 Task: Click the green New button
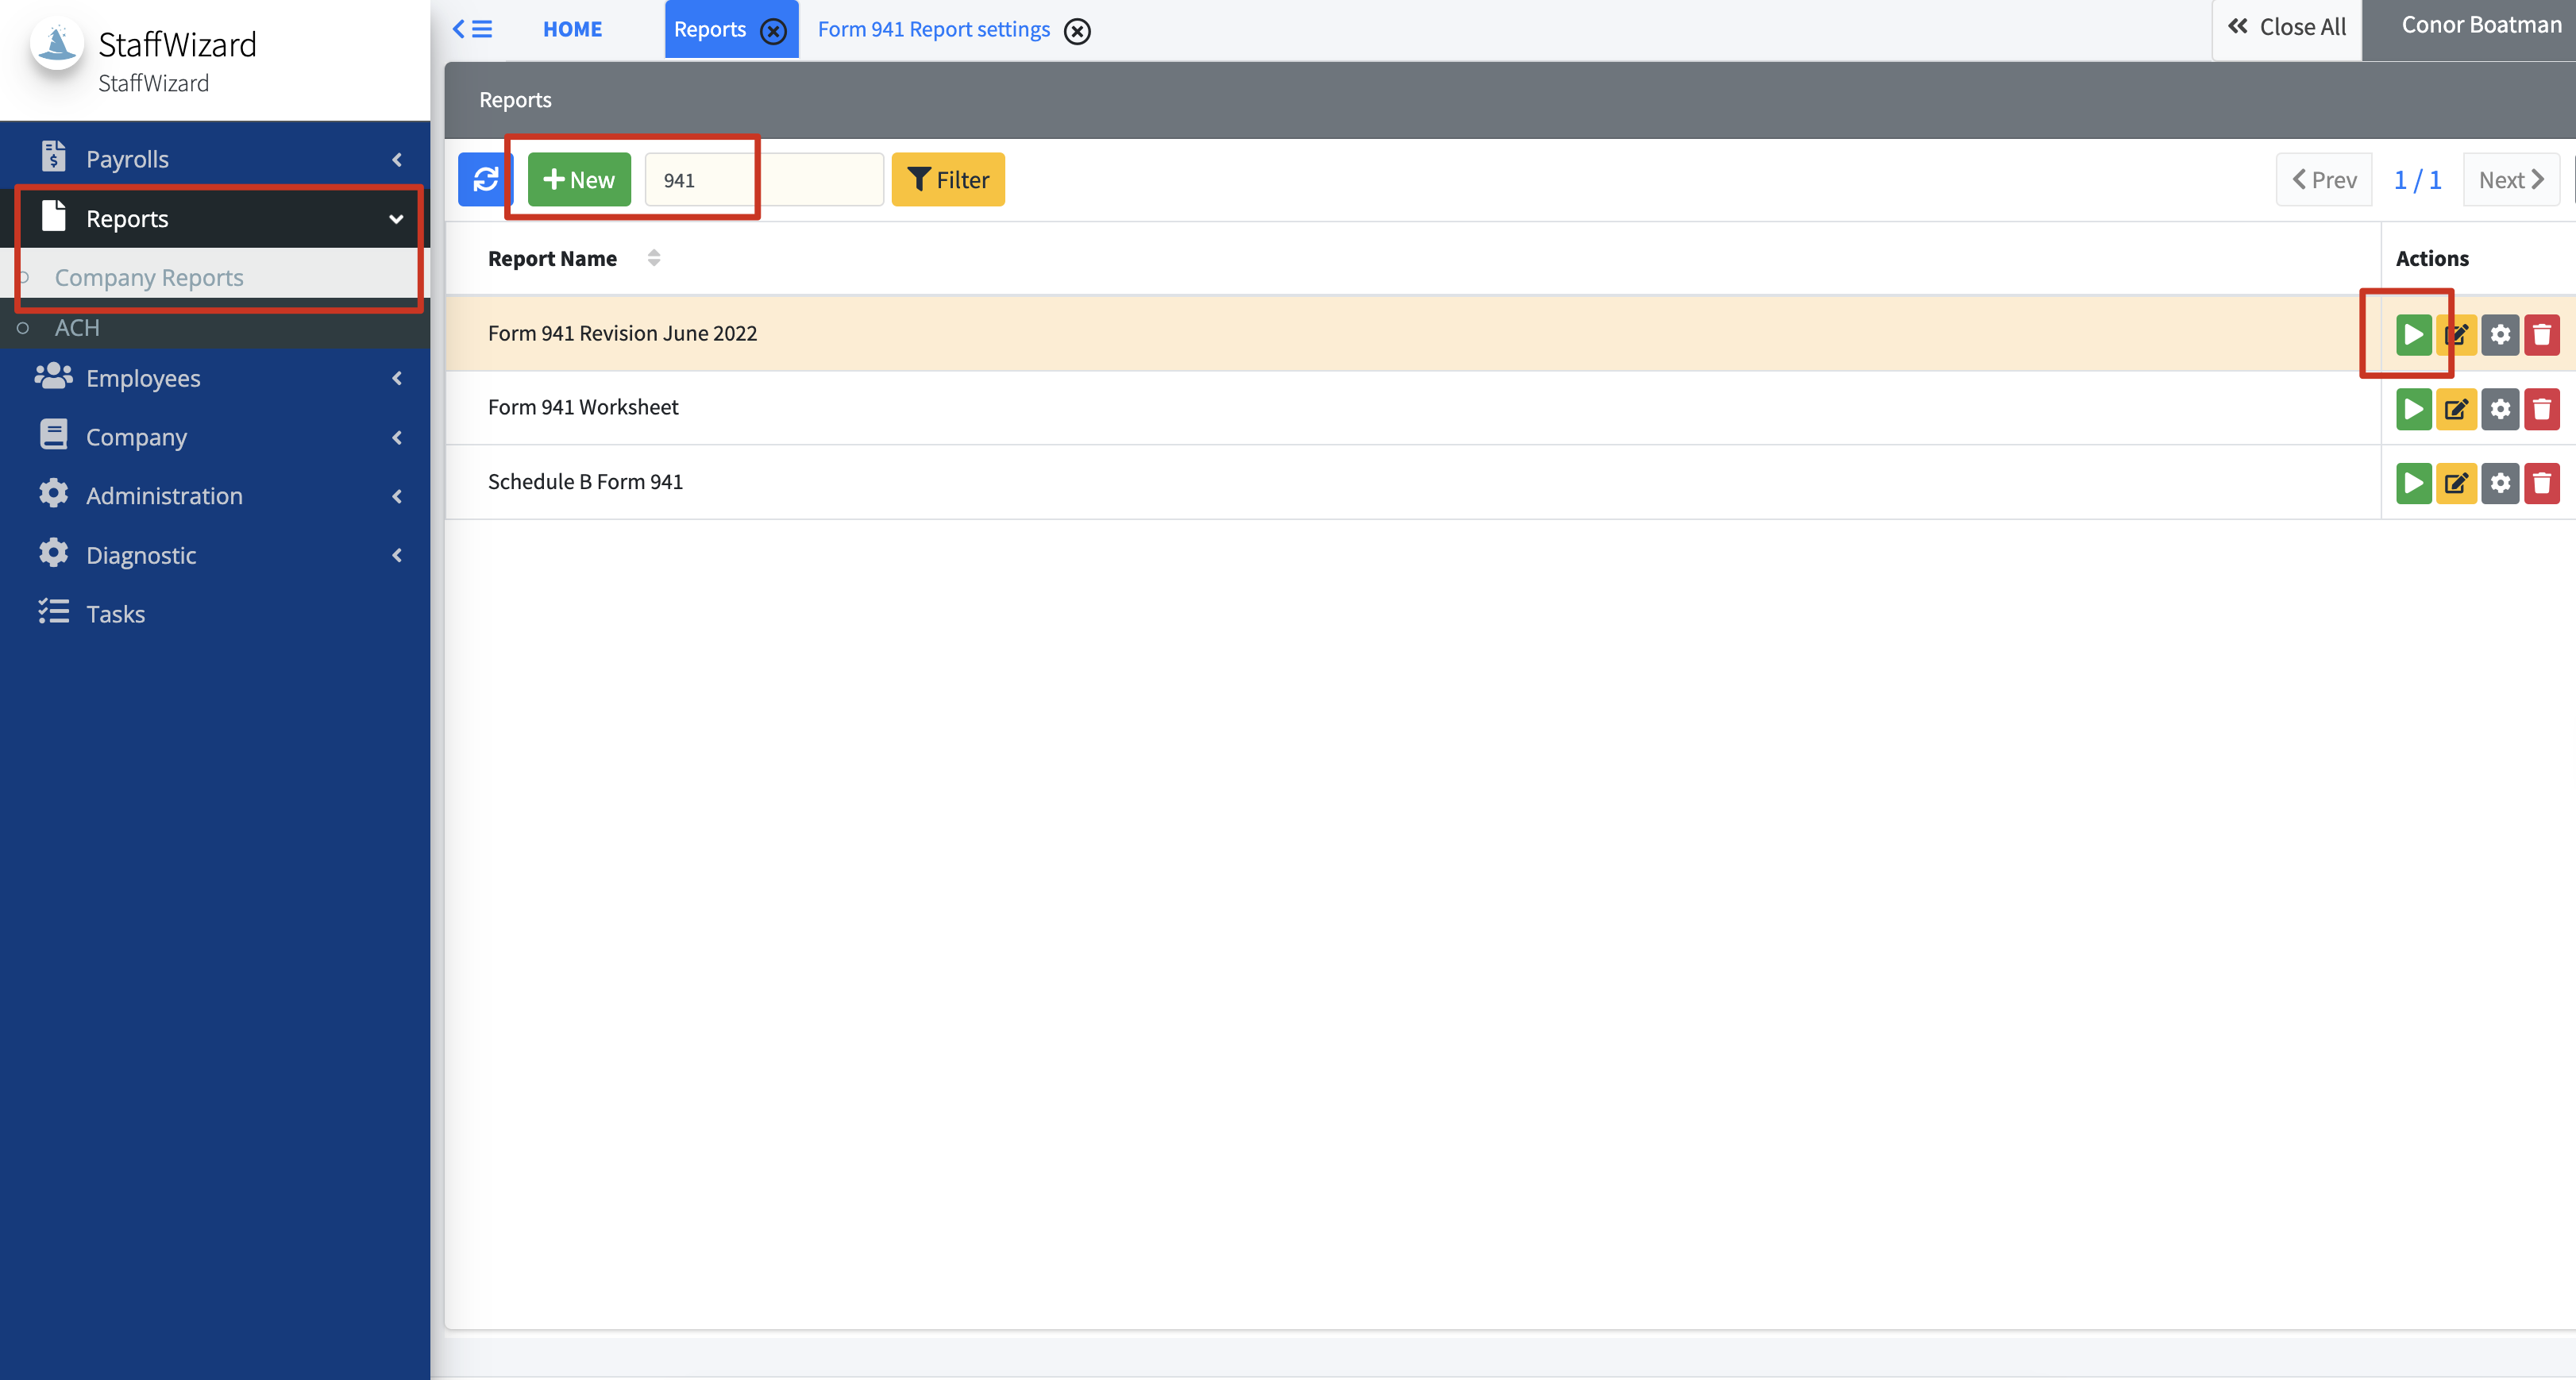point(579,180)
